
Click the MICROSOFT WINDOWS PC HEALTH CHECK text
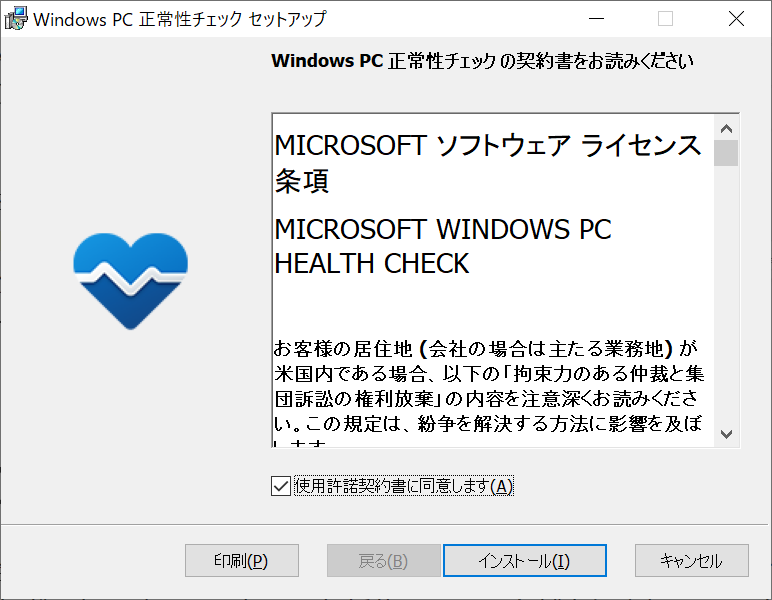tap(443, 246)
